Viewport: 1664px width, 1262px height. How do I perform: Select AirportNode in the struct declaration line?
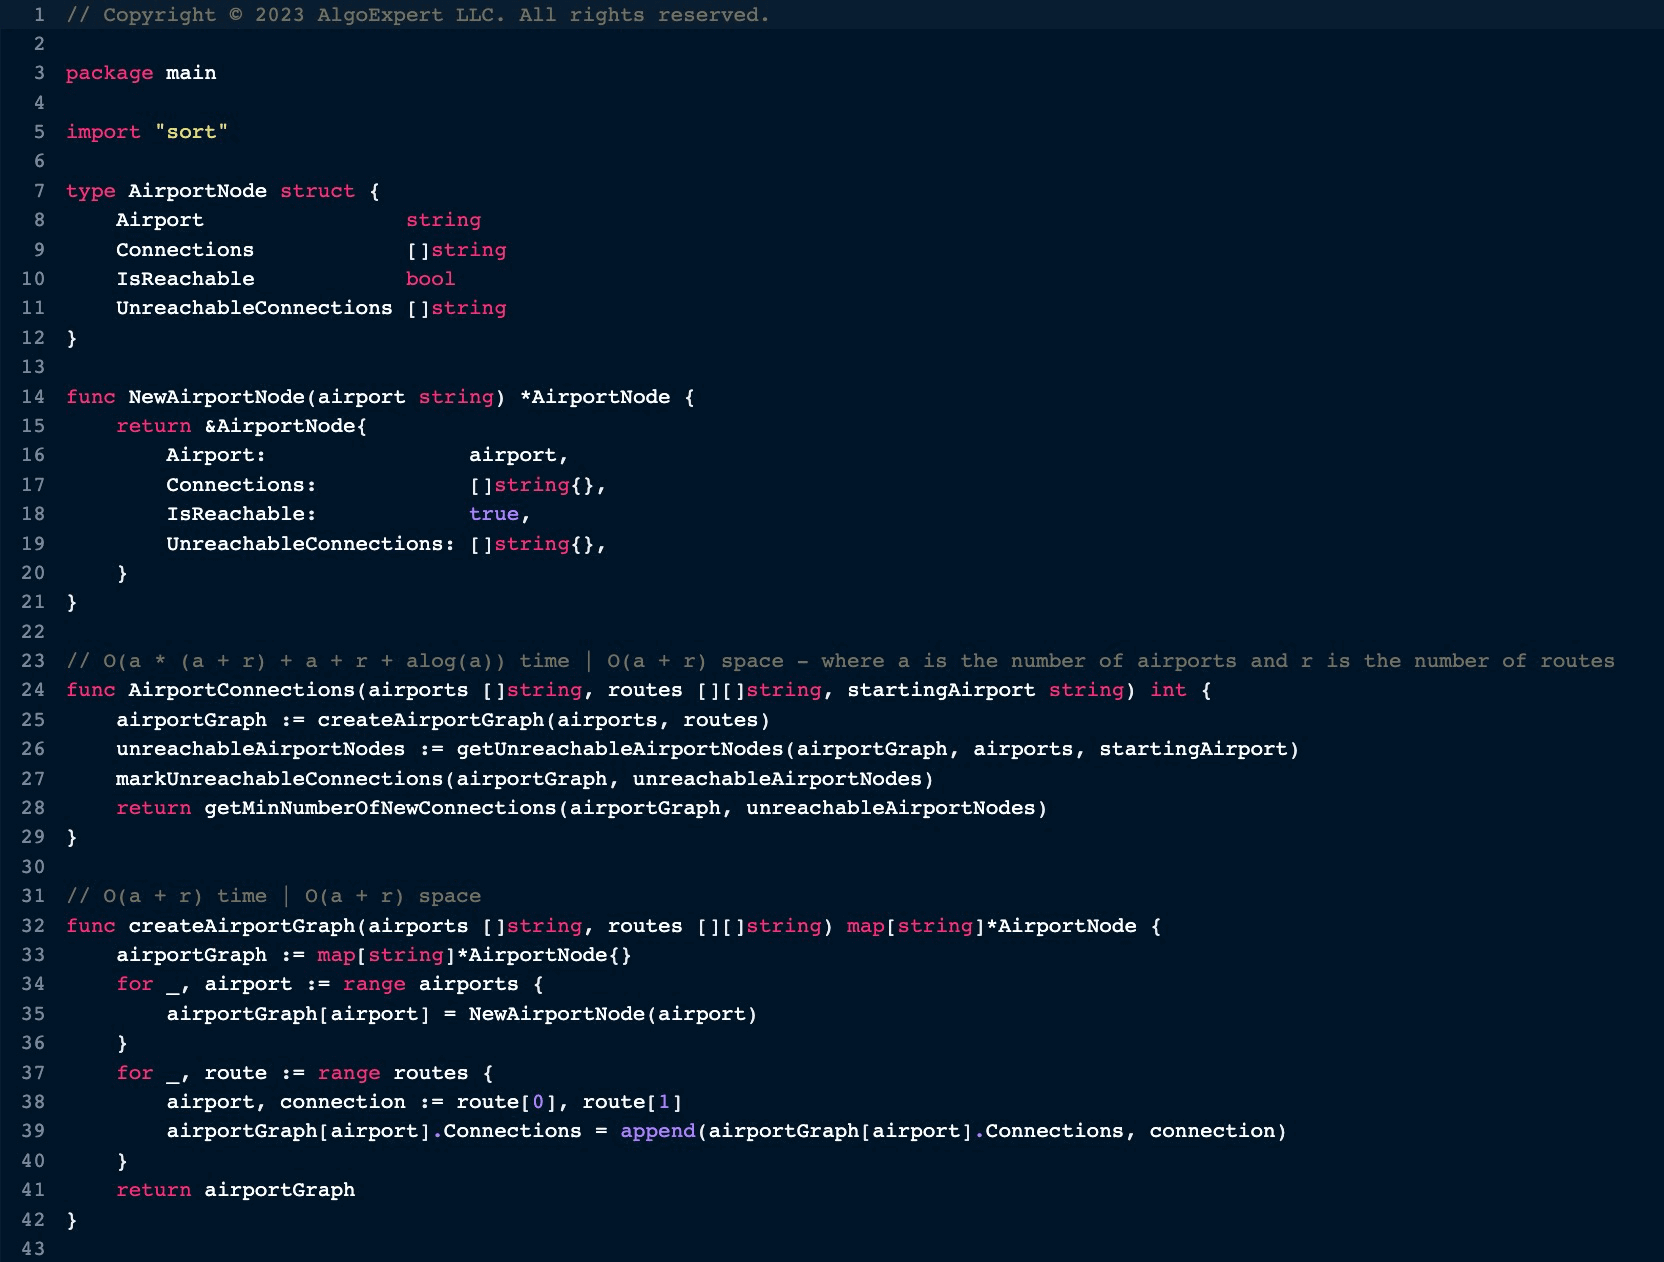[197, 191]
